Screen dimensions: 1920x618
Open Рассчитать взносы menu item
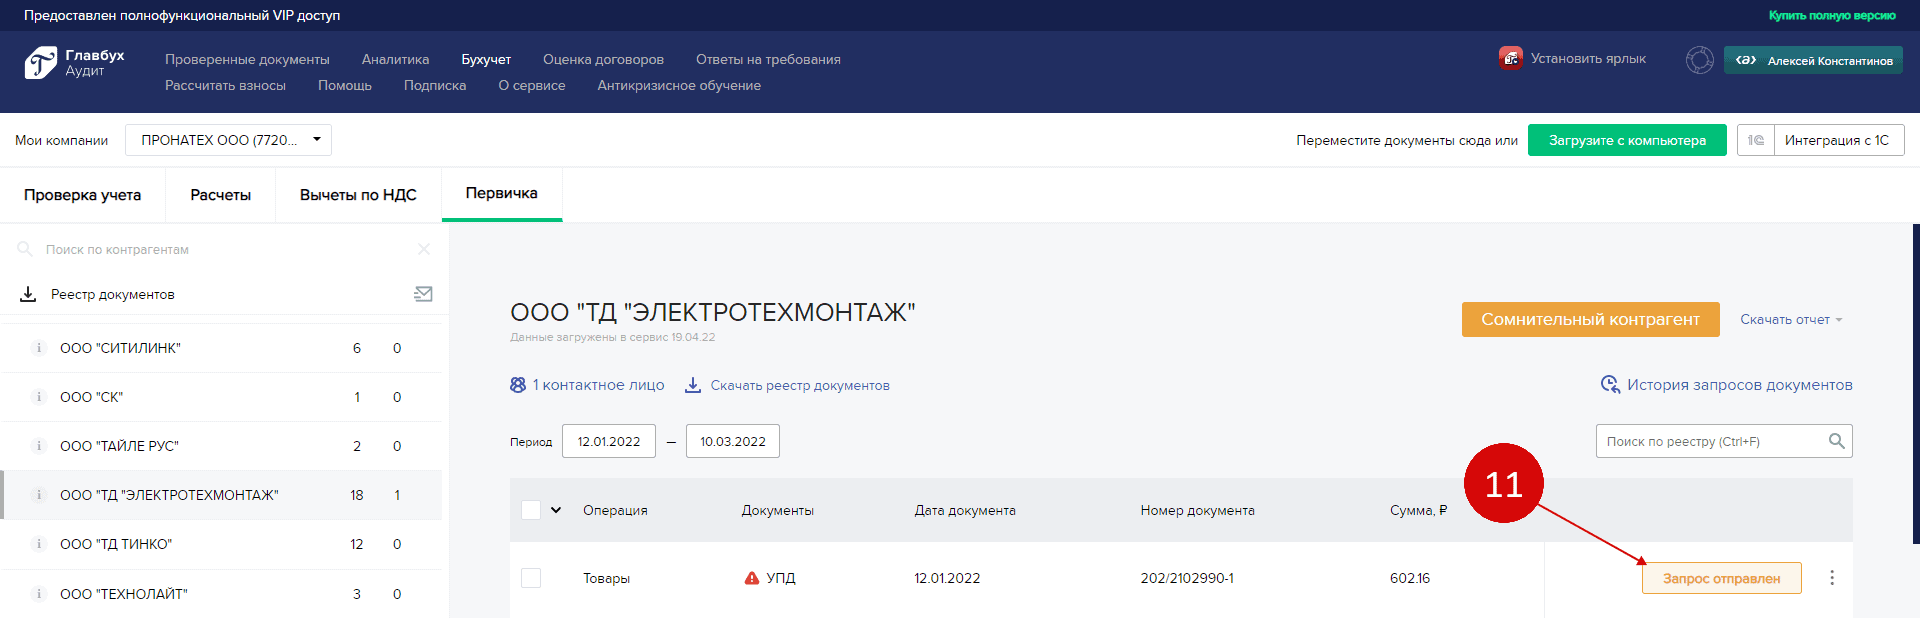click(x=225, y=85)
